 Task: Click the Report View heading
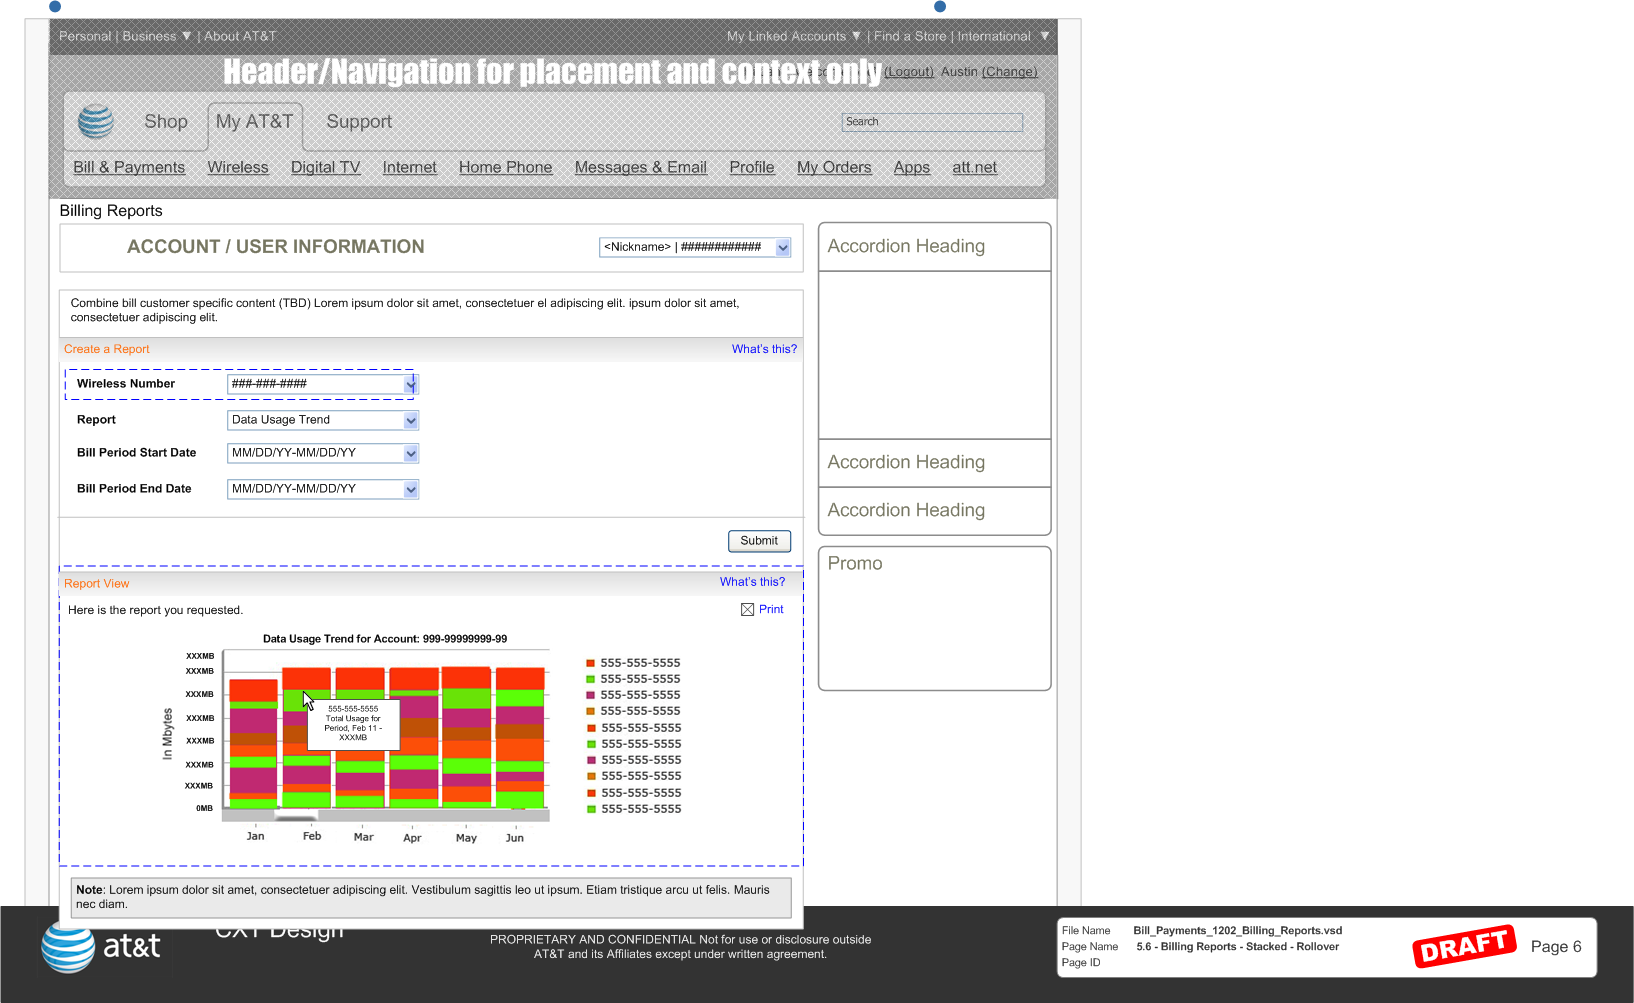tap(97, 584)
